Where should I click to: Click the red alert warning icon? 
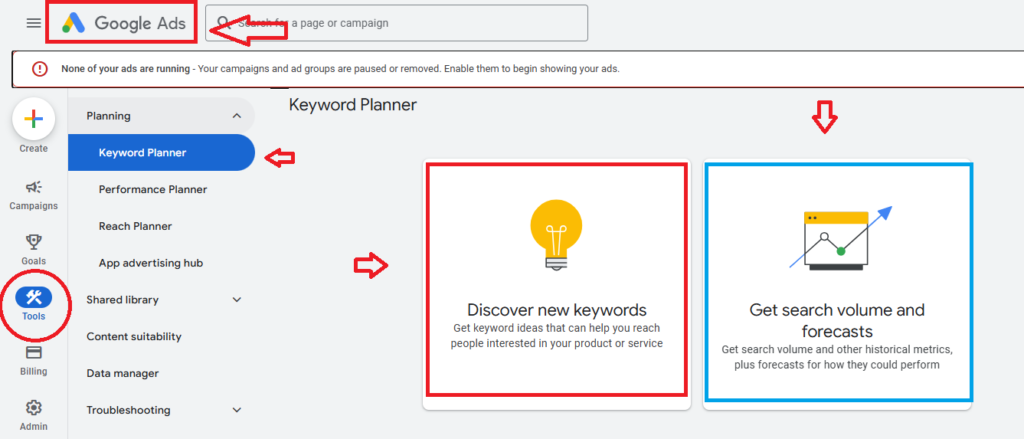click(40, 69)
